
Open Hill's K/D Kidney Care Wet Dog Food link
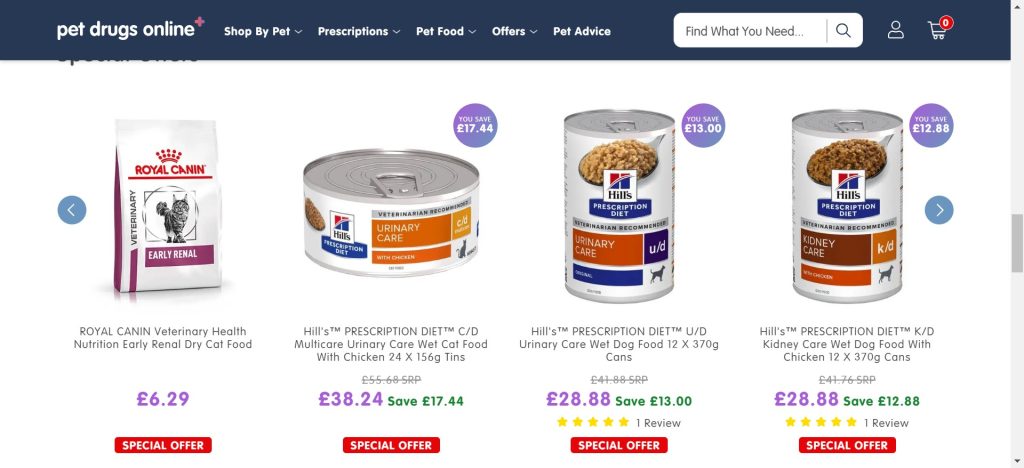(847, 344)
